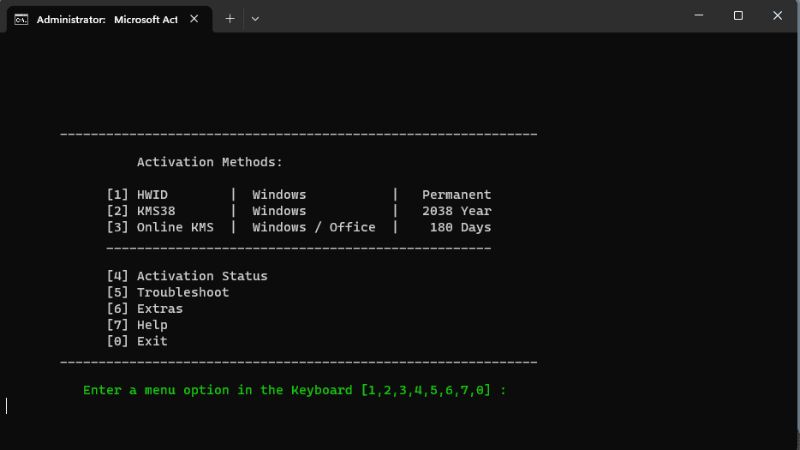Select the Administrator: Microsoft Act tab
The width and height of the screenshot is (800, 450).
[x=106, y=19]
